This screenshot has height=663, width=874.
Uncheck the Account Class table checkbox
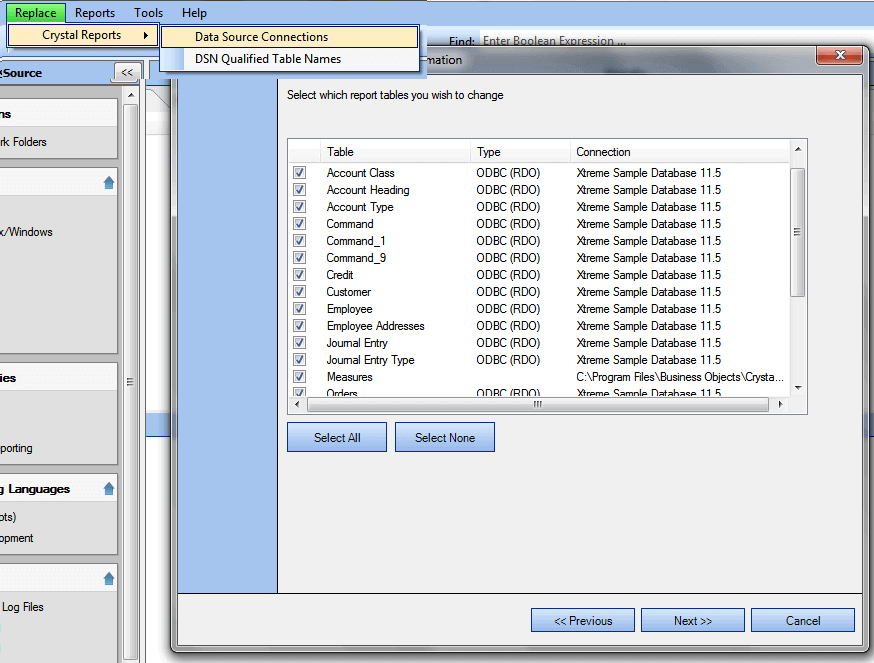tap(299, 173)
